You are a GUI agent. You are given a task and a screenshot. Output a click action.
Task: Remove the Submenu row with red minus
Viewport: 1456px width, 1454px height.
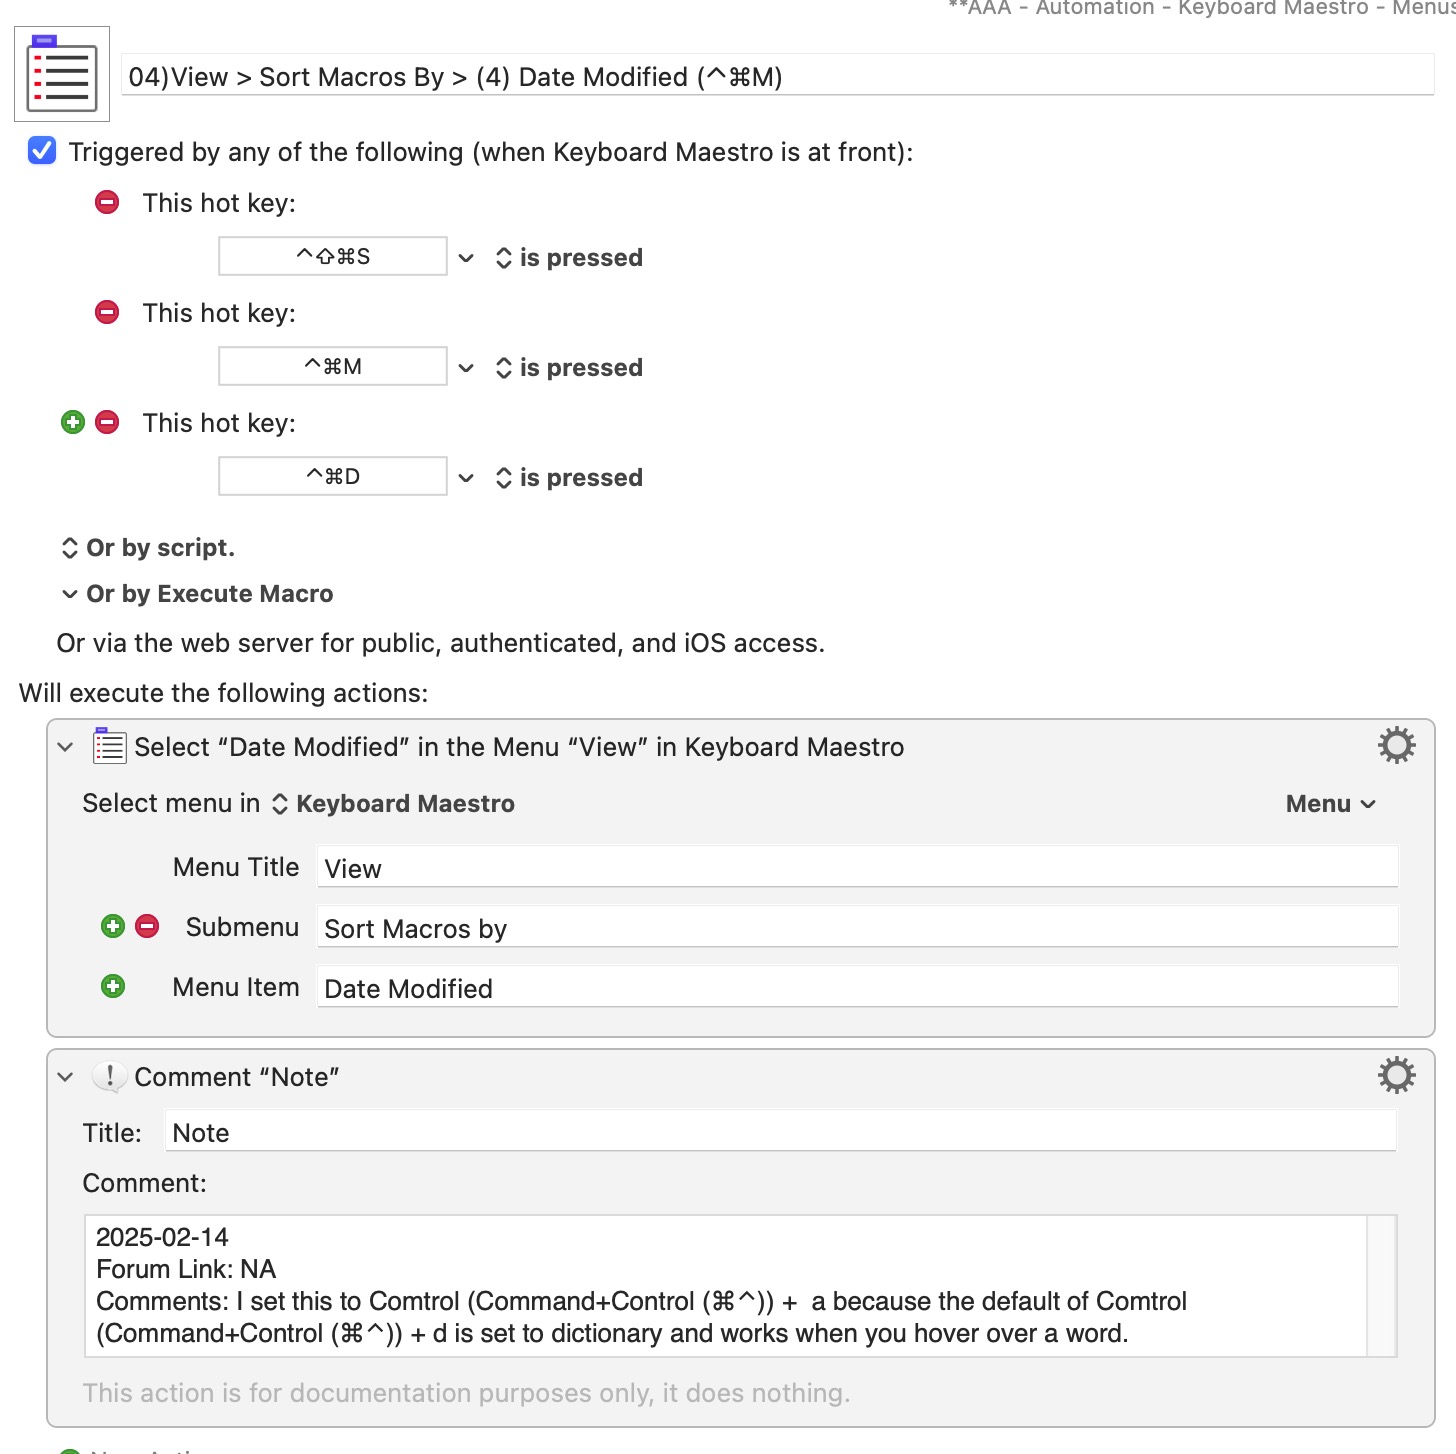pyautogui.click(x=147, y=926)
